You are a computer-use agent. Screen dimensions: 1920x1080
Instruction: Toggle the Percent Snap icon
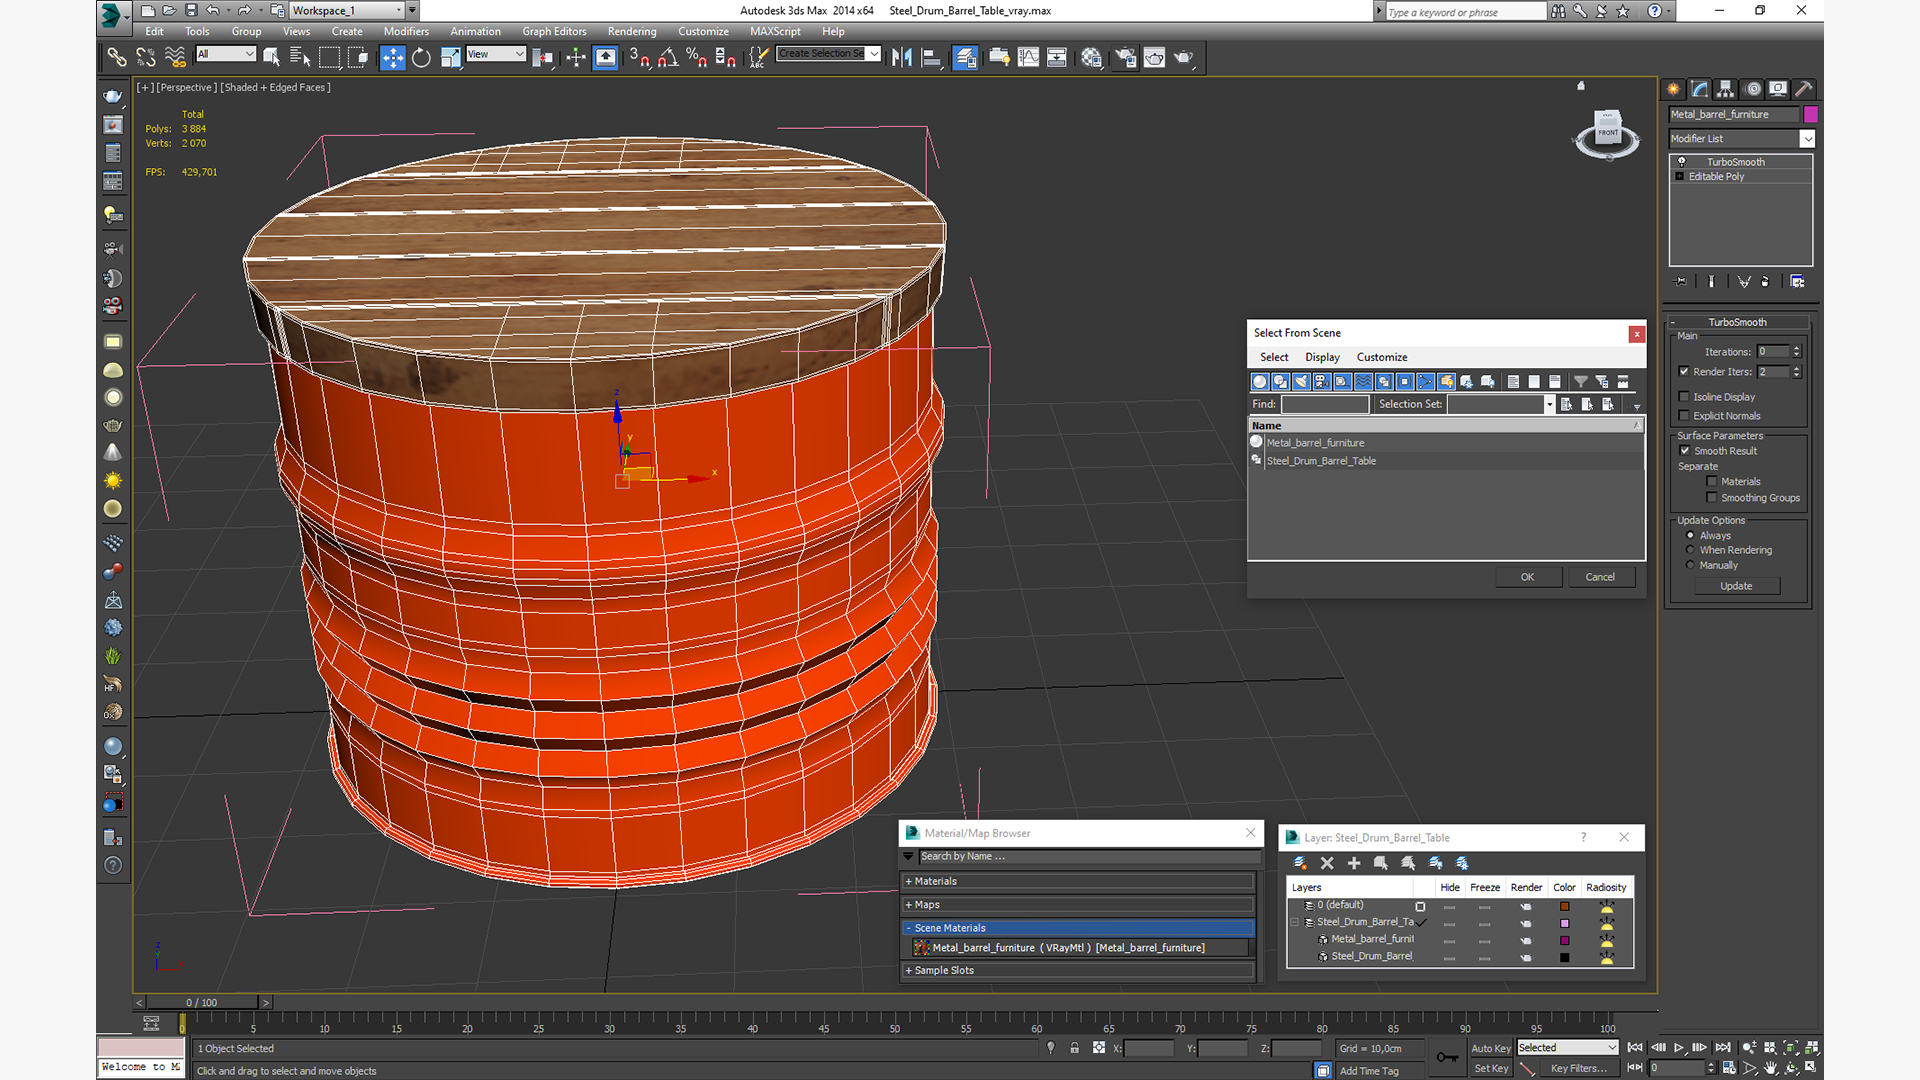(697, 58)
